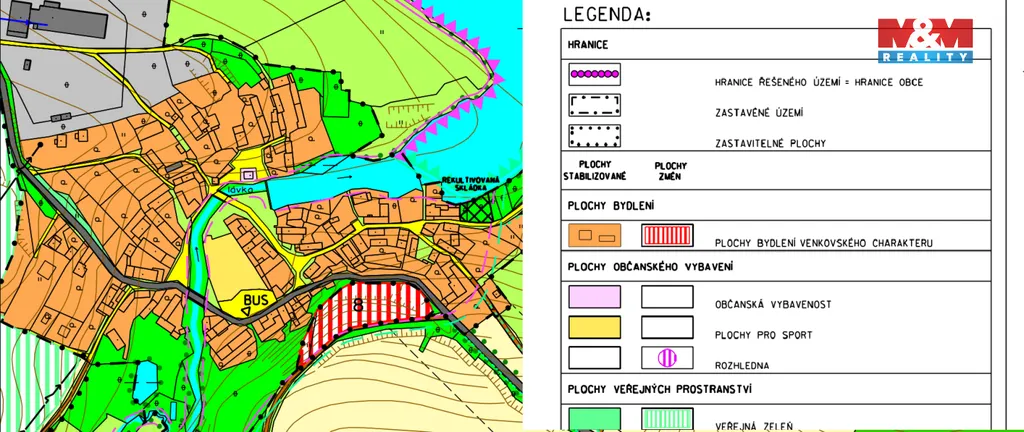Click the LEGENDA heading

pos(607,14)
